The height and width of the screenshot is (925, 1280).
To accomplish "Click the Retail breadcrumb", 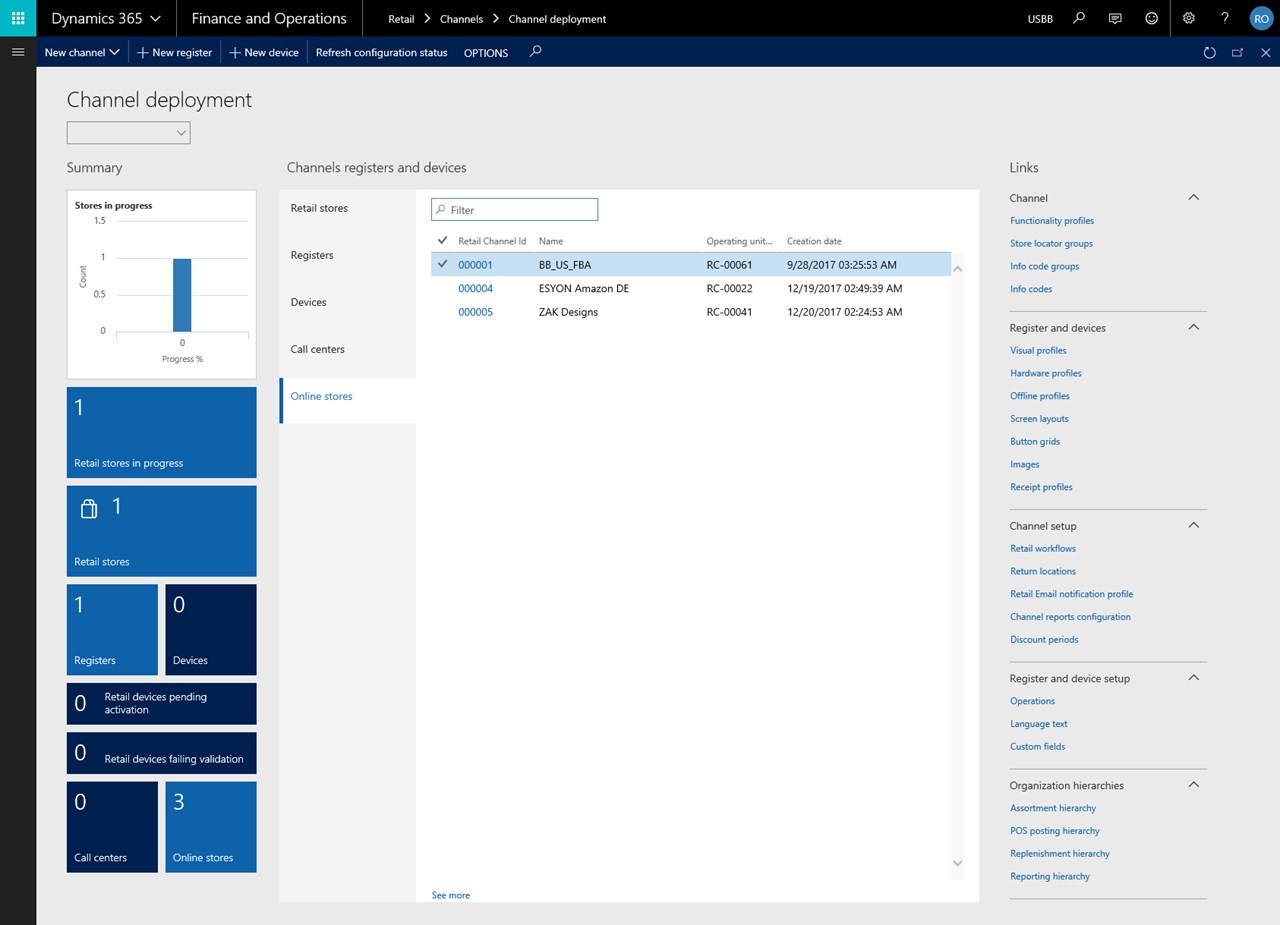I will pyautogui.click(x=401, y=19).
